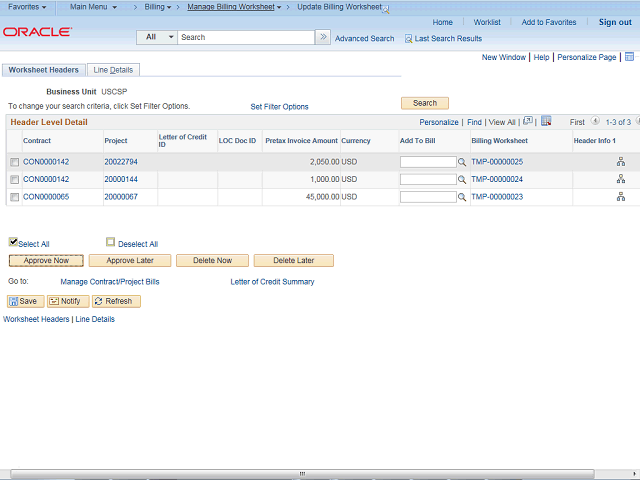
Task: Click the lookup magnifier beside TMP-00000023
Action: click(462, 198)
